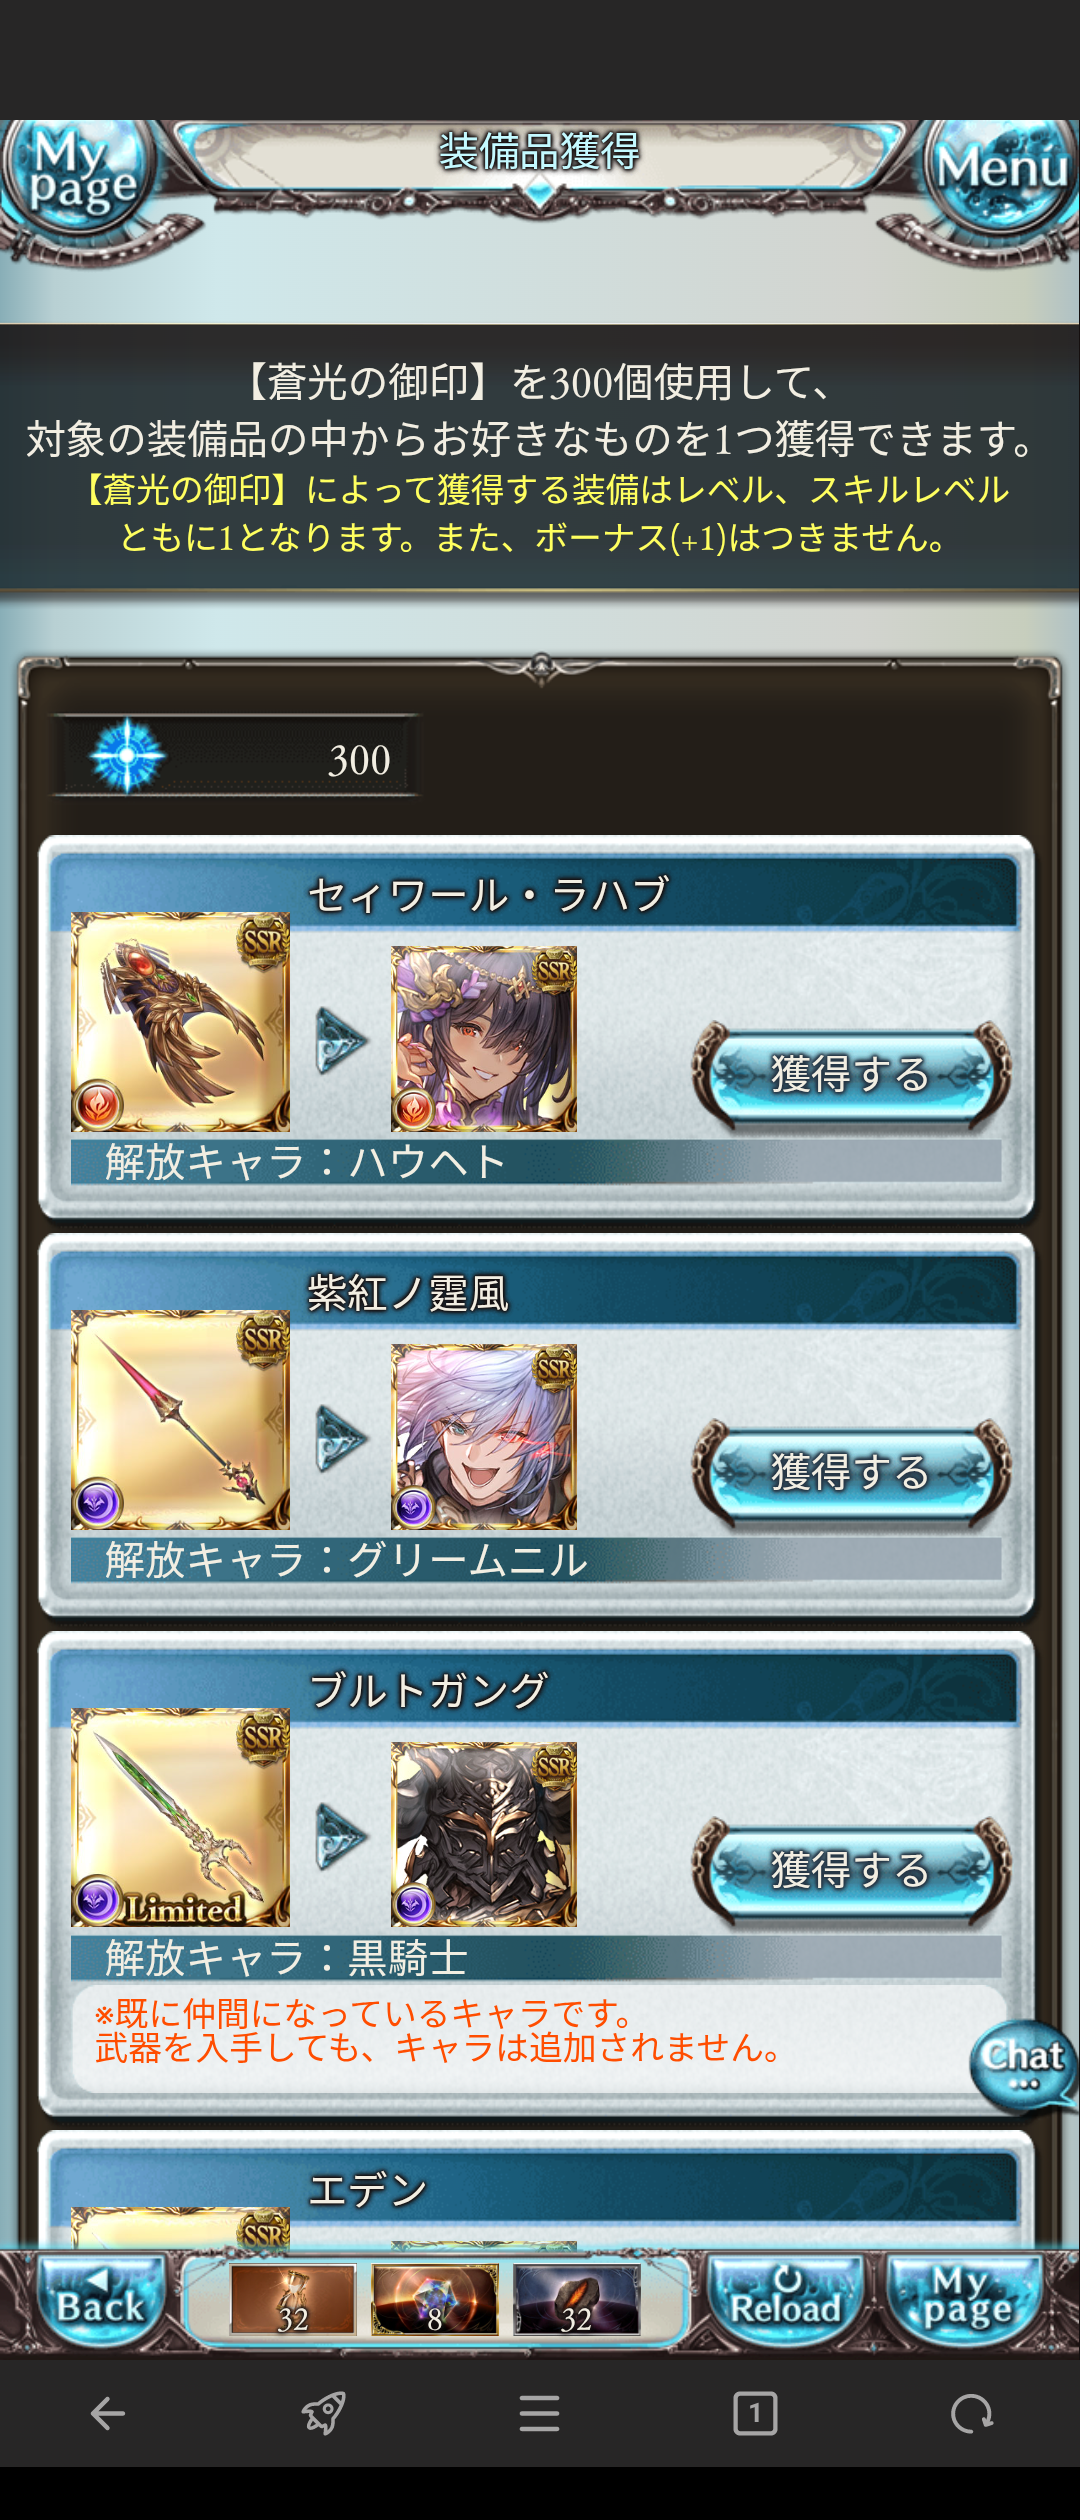1080x2520 pixels.
Task: Select the グリームニル character portrait
Action: click(x=484, y=1437)
